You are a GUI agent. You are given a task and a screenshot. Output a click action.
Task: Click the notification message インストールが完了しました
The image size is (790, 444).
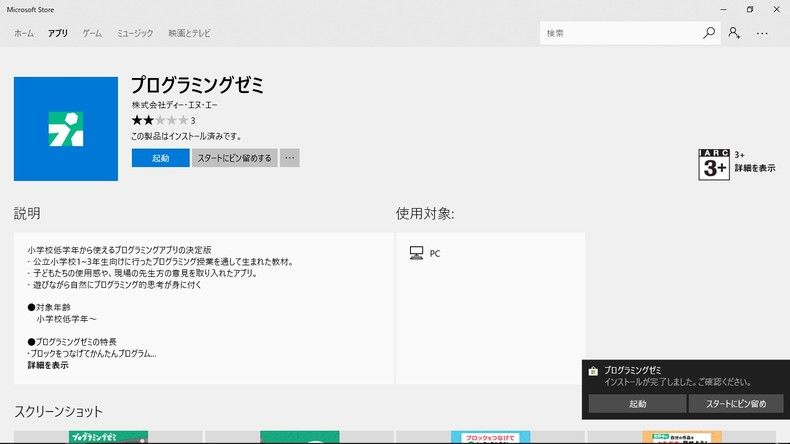tap(678, 382)
